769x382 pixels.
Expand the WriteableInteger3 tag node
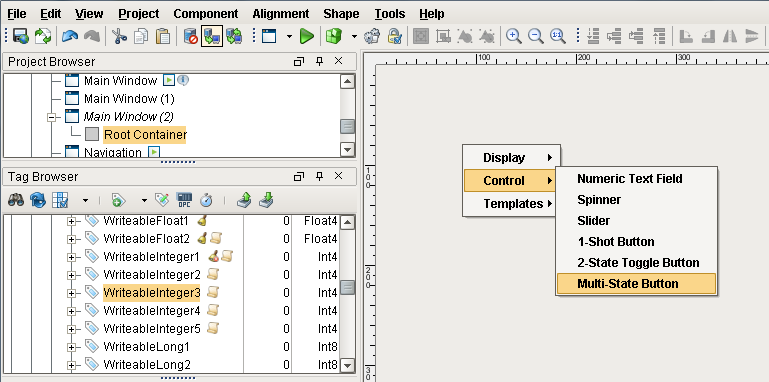click(72, 293)
